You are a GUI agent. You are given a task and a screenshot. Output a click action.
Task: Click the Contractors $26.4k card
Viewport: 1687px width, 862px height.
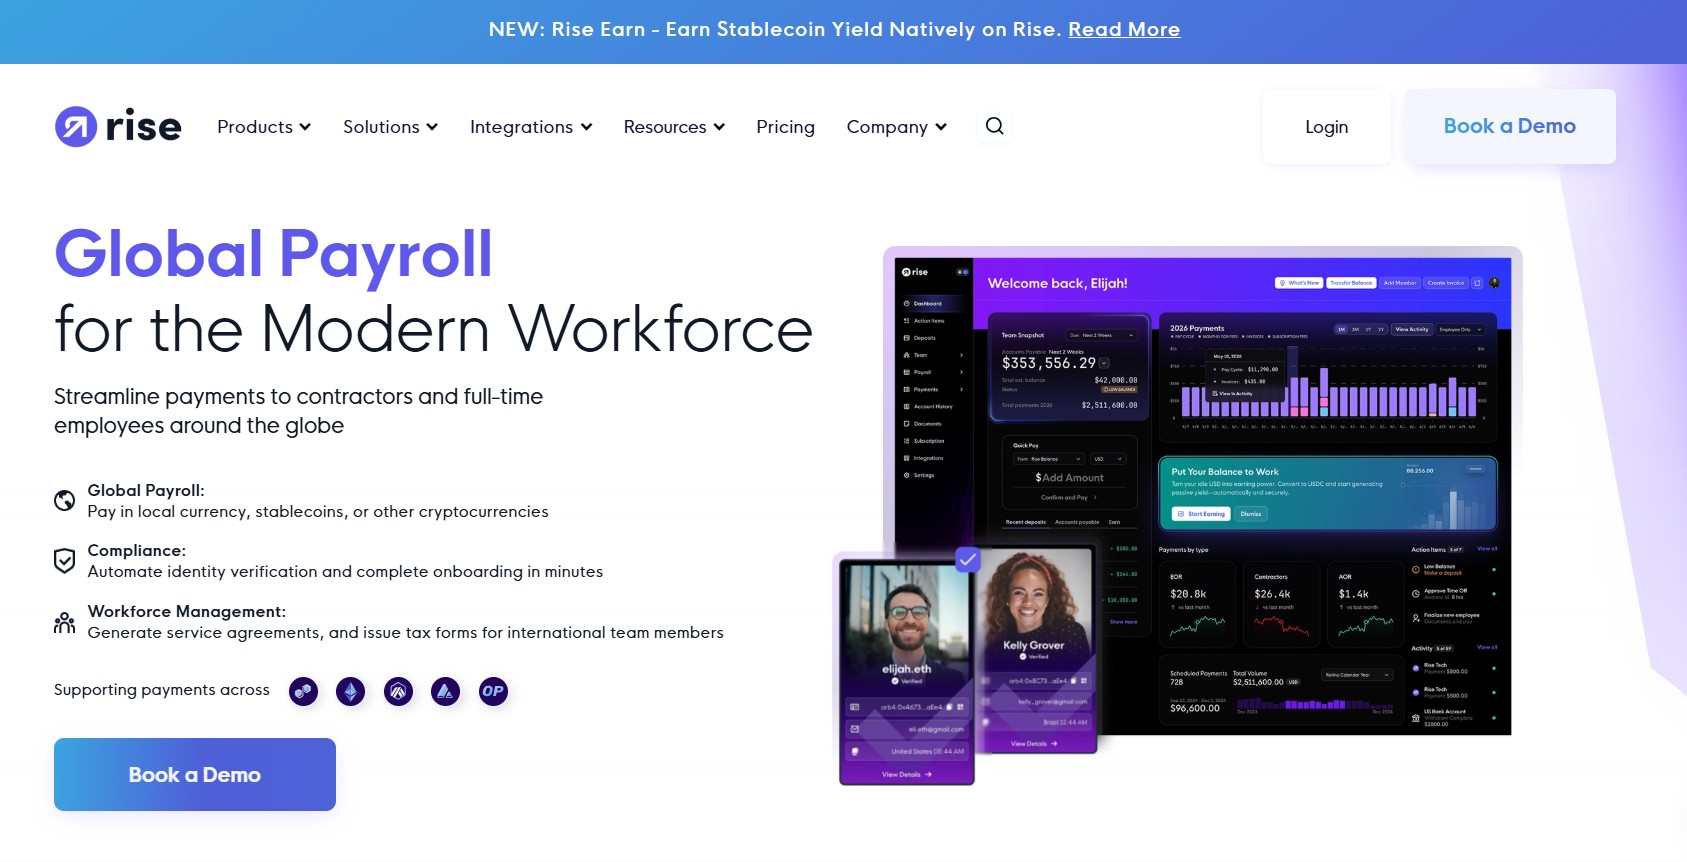[1281, 606]
